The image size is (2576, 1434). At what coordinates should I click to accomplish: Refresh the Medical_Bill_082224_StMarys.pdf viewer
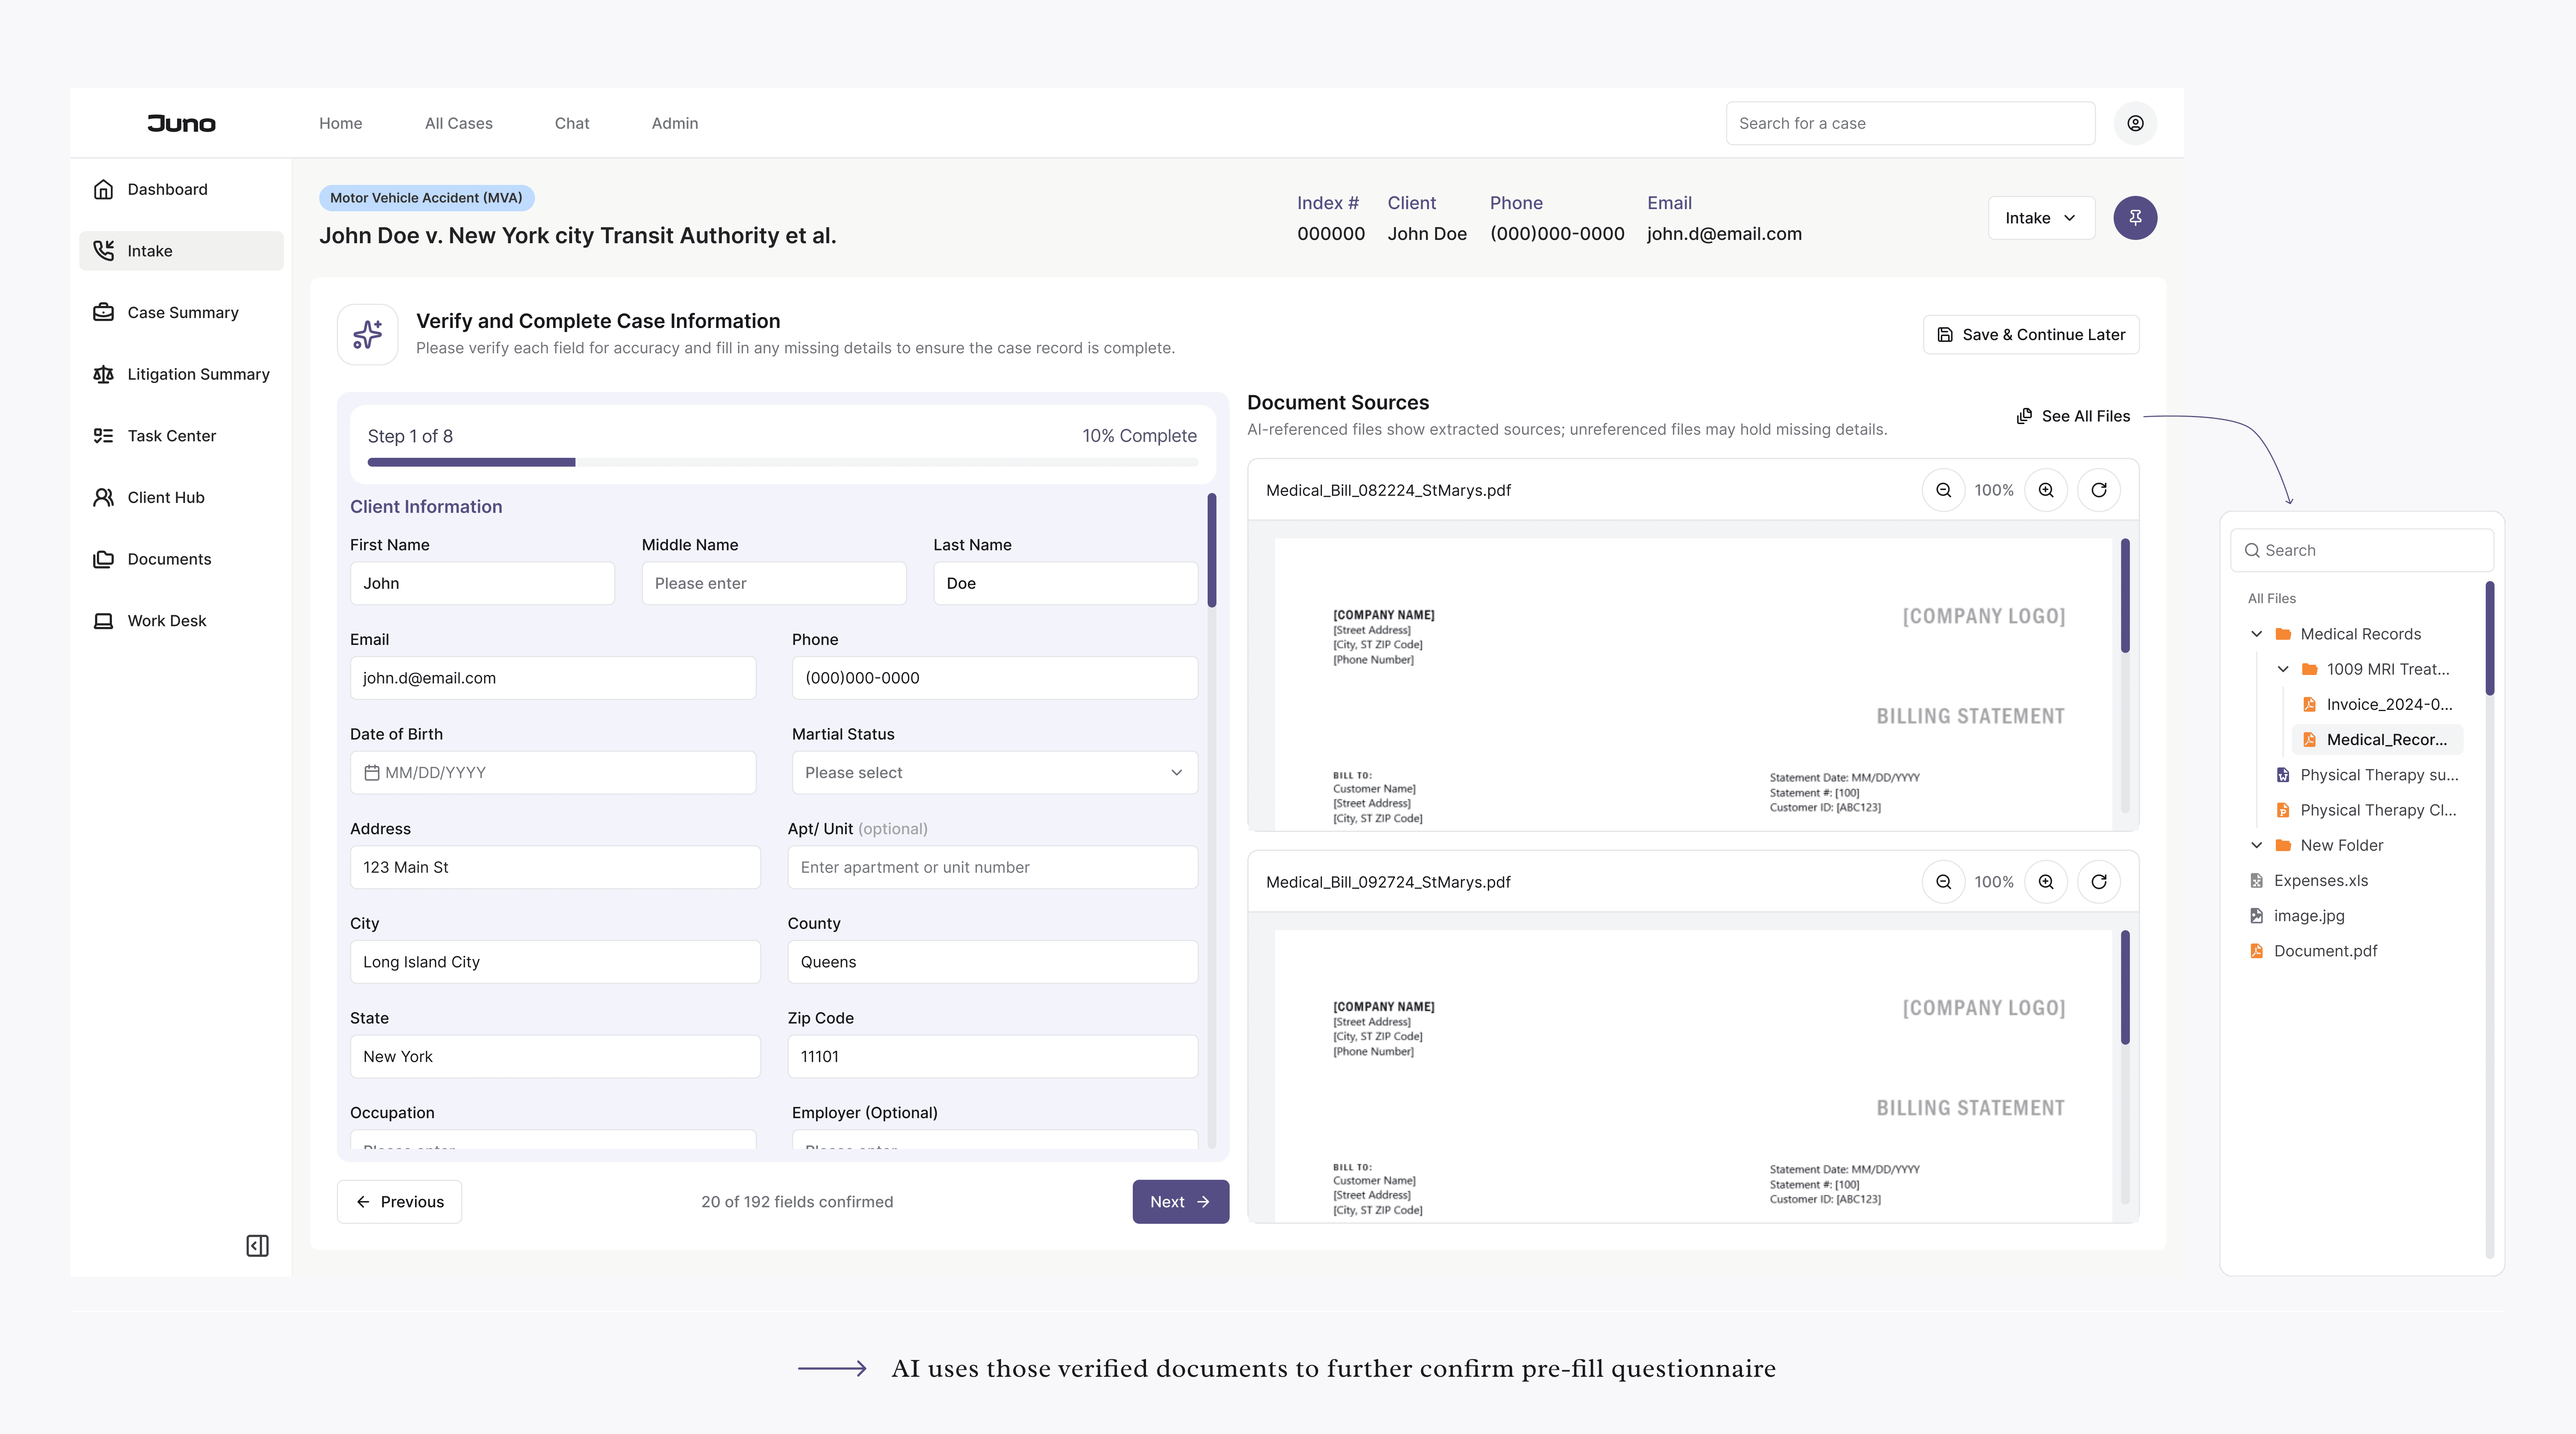[x=2099, y=490]
